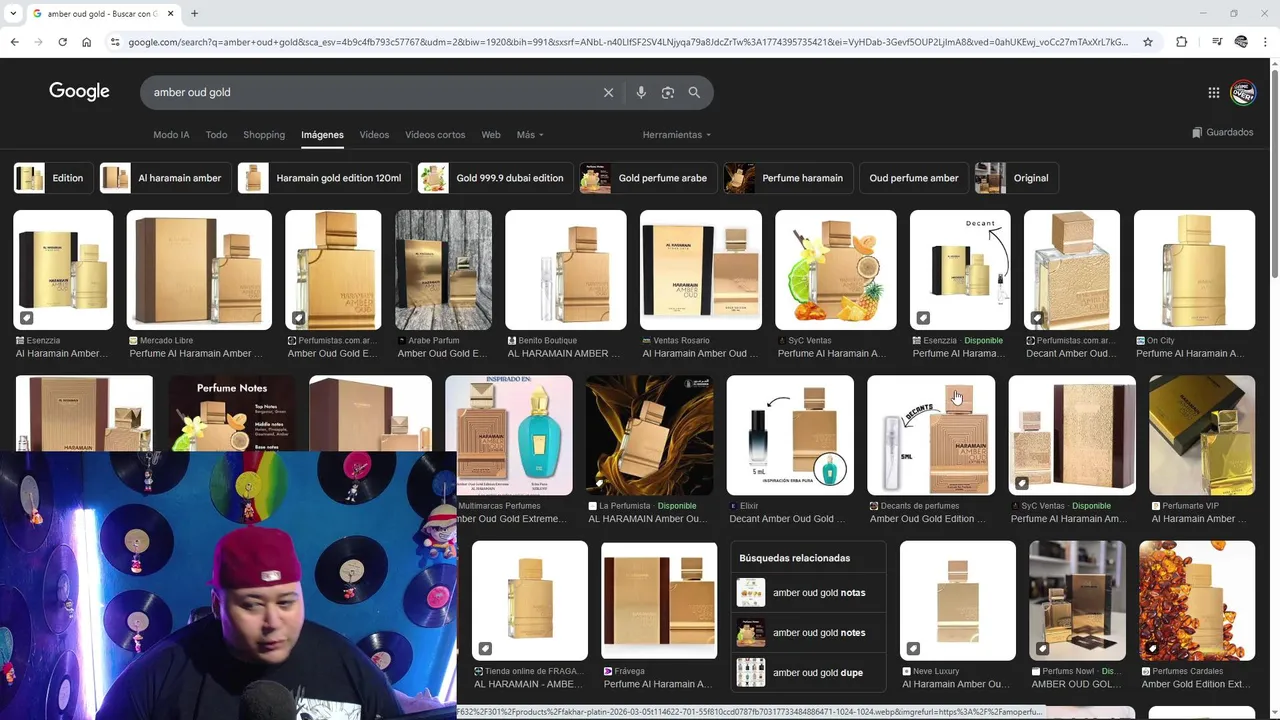Screen dimensions: 1280x720
Task: Open the Google account avatar
Action: point(1243,92)
